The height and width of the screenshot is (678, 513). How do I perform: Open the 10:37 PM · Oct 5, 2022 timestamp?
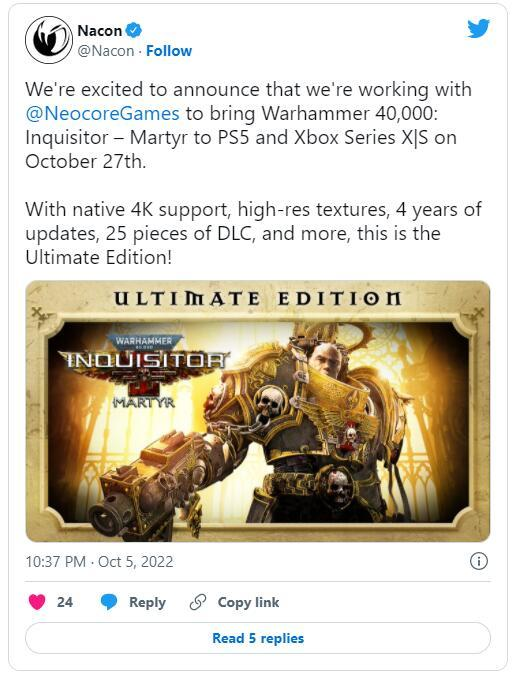99,562
